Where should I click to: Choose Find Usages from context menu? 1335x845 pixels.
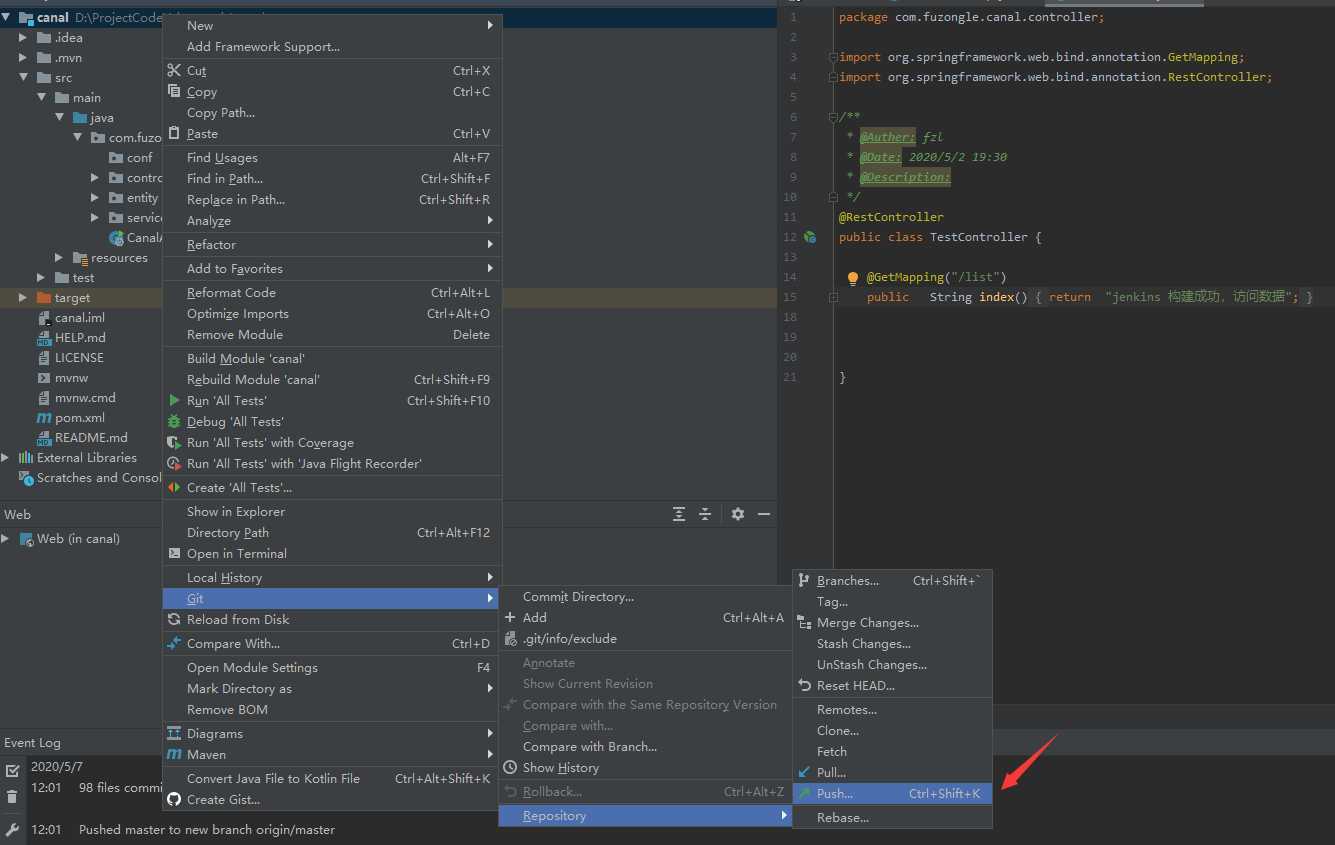(332, 157)
